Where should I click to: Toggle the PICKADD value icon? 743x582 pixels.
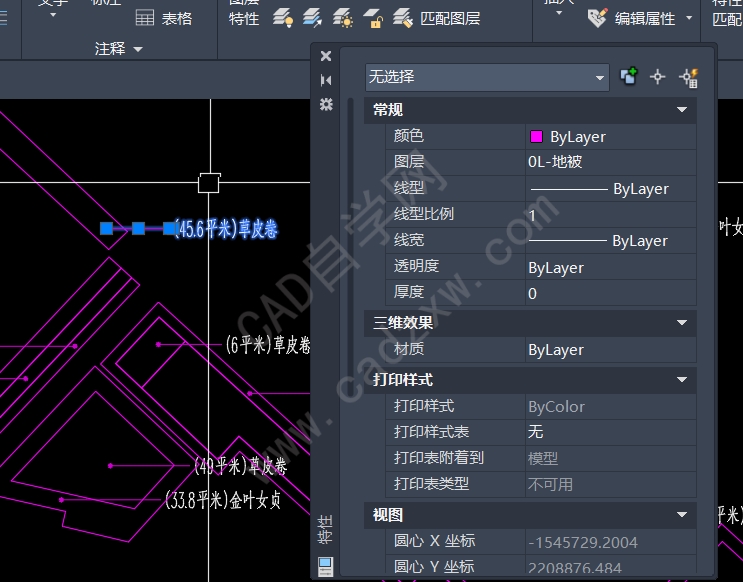(x=629, y=76)
